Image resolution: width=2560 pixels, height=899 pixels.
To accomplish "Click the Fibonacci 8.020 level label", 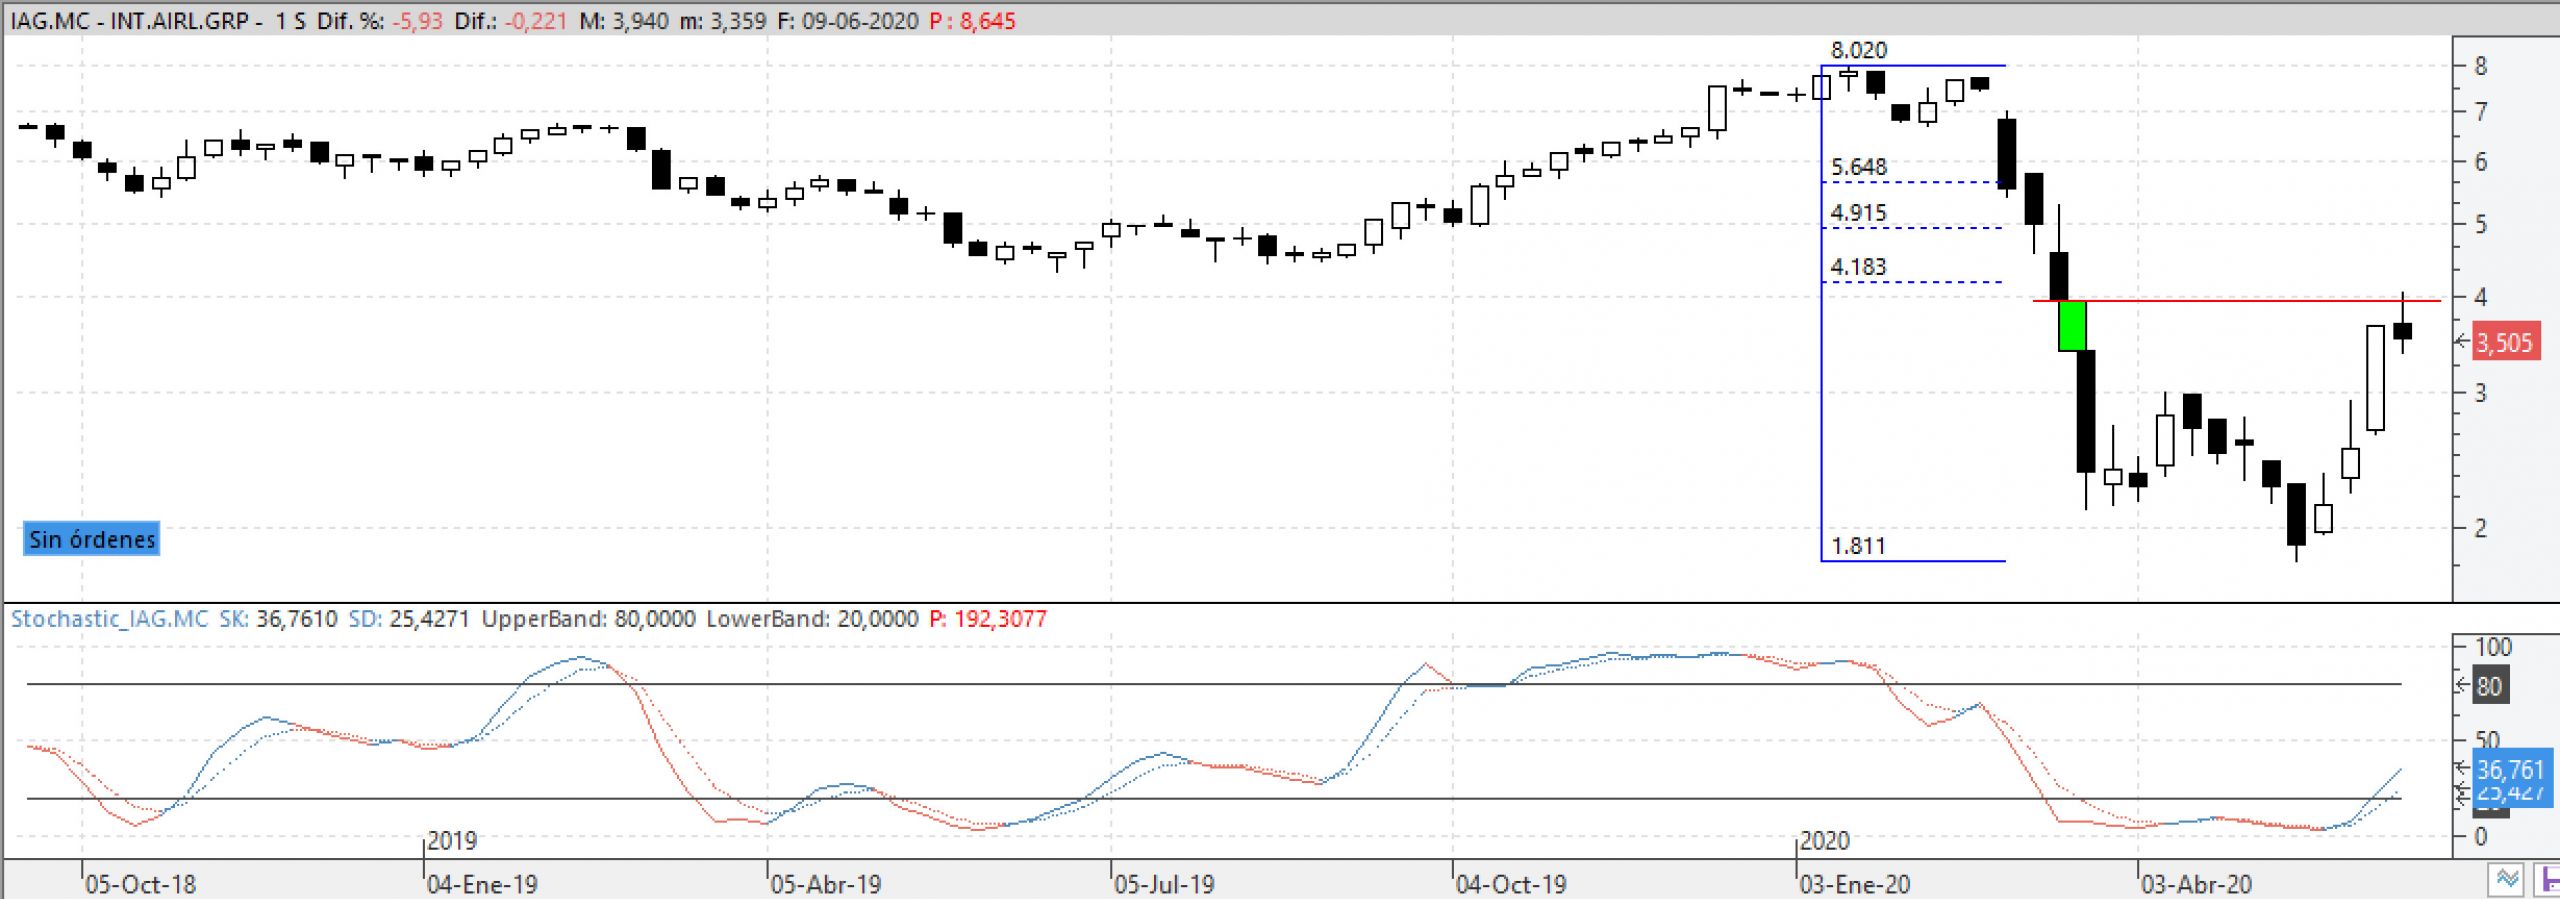I will (1858, 50).
